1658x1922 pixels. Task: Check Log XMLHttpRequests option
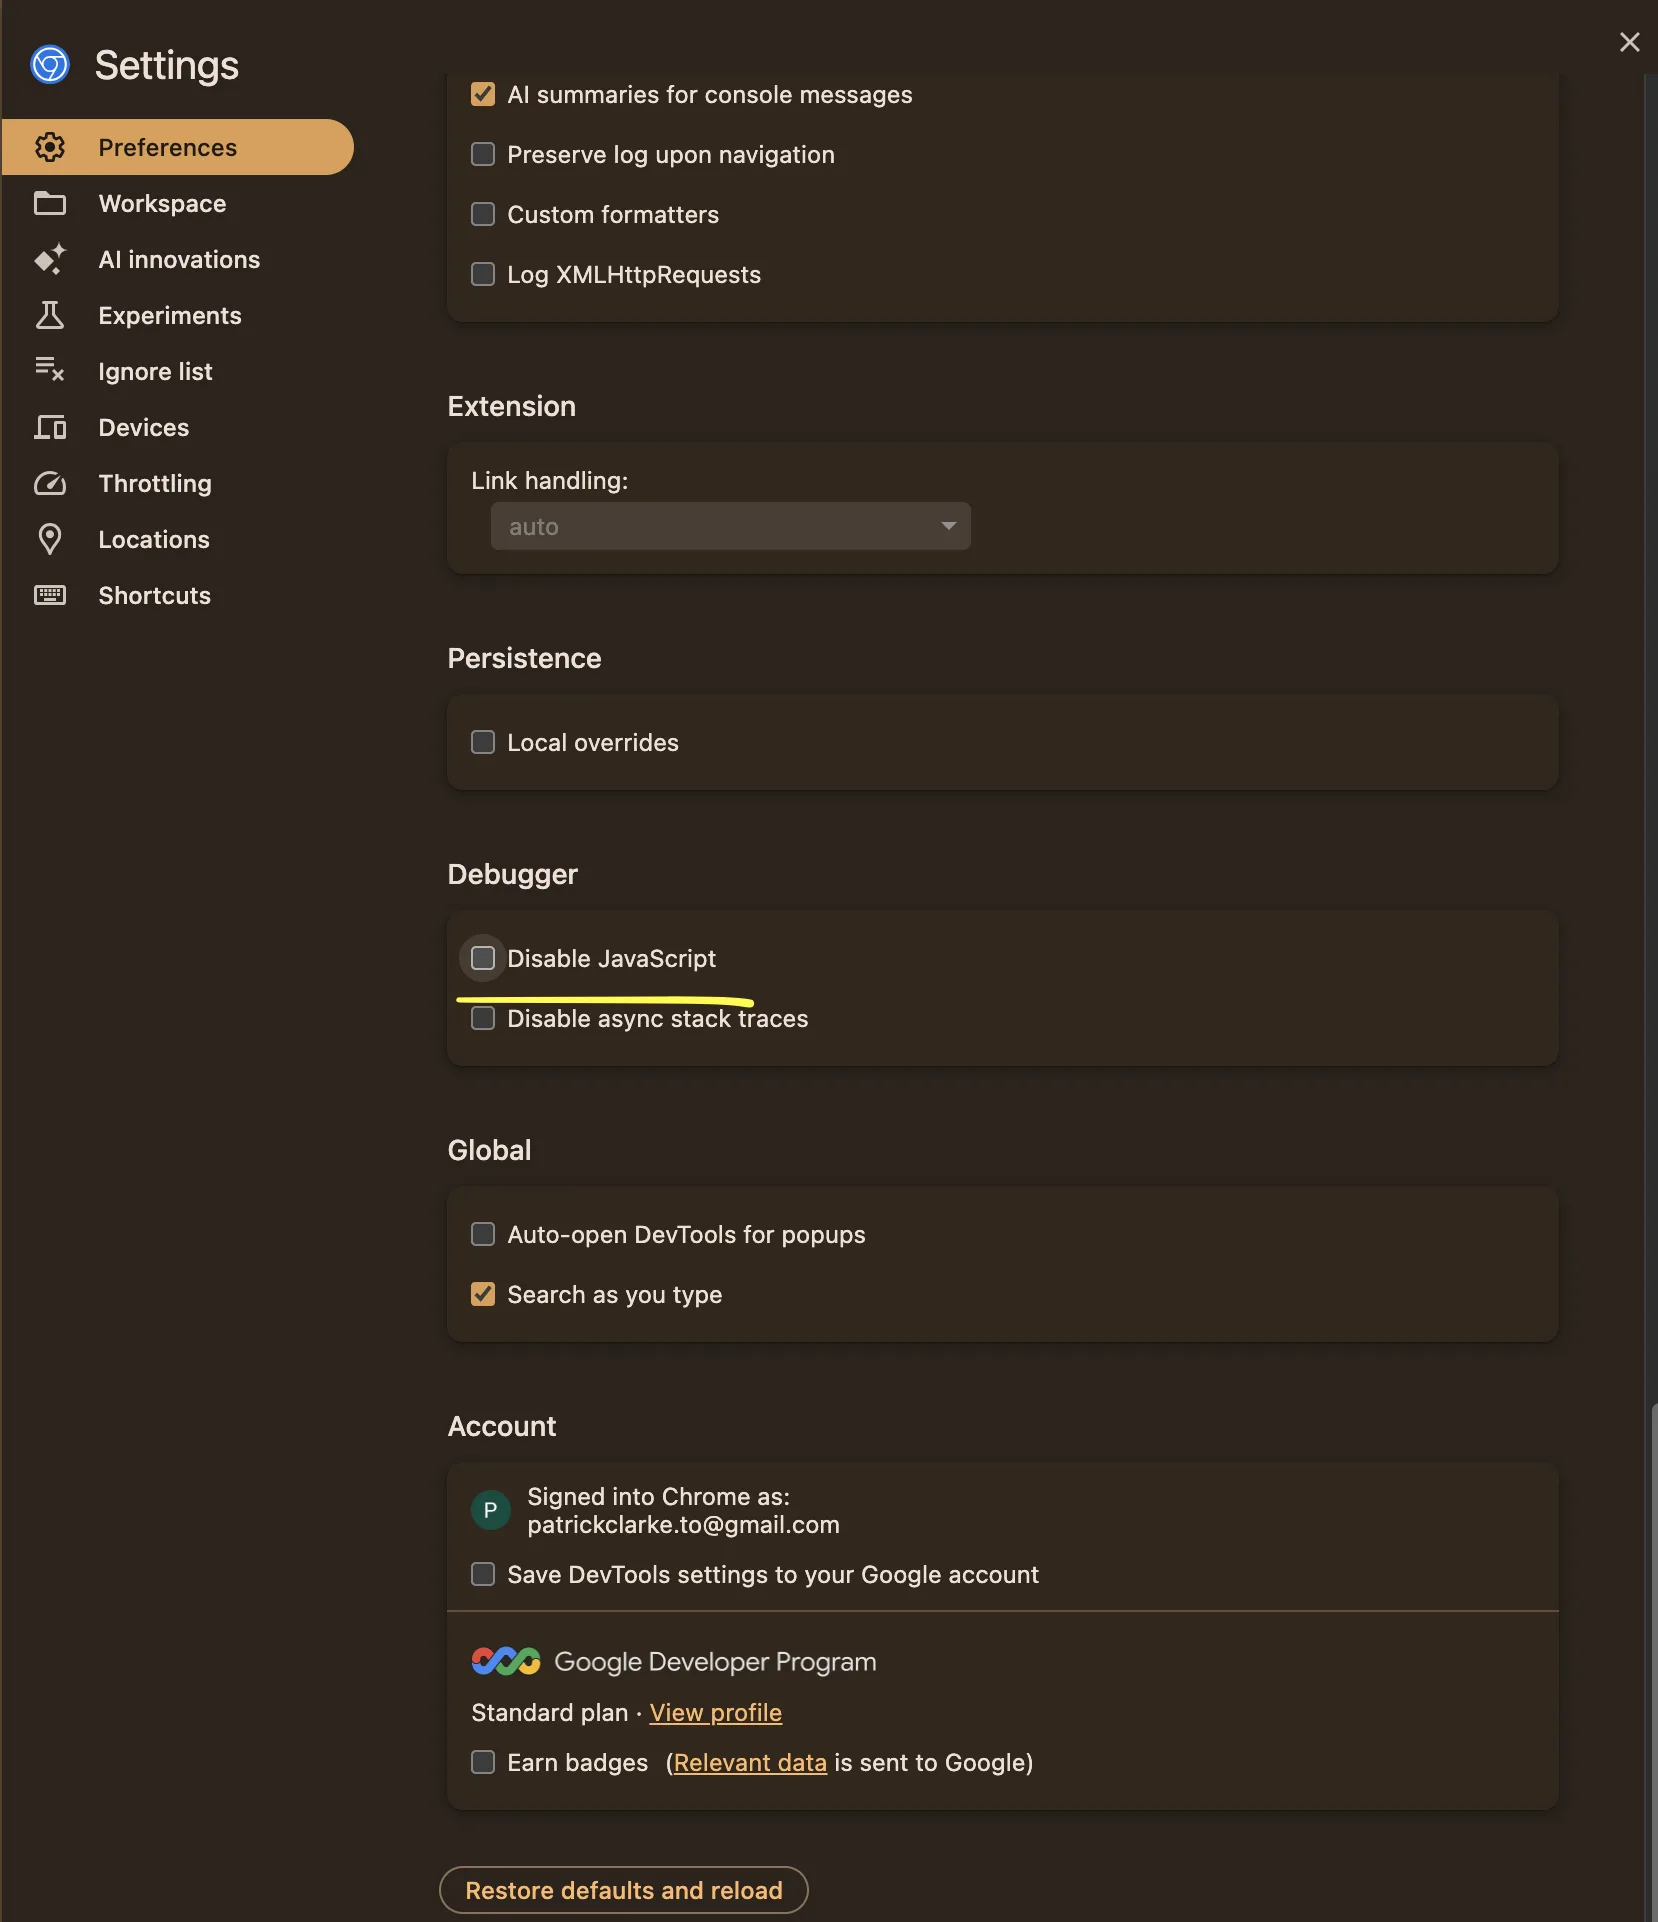(483, 274)
